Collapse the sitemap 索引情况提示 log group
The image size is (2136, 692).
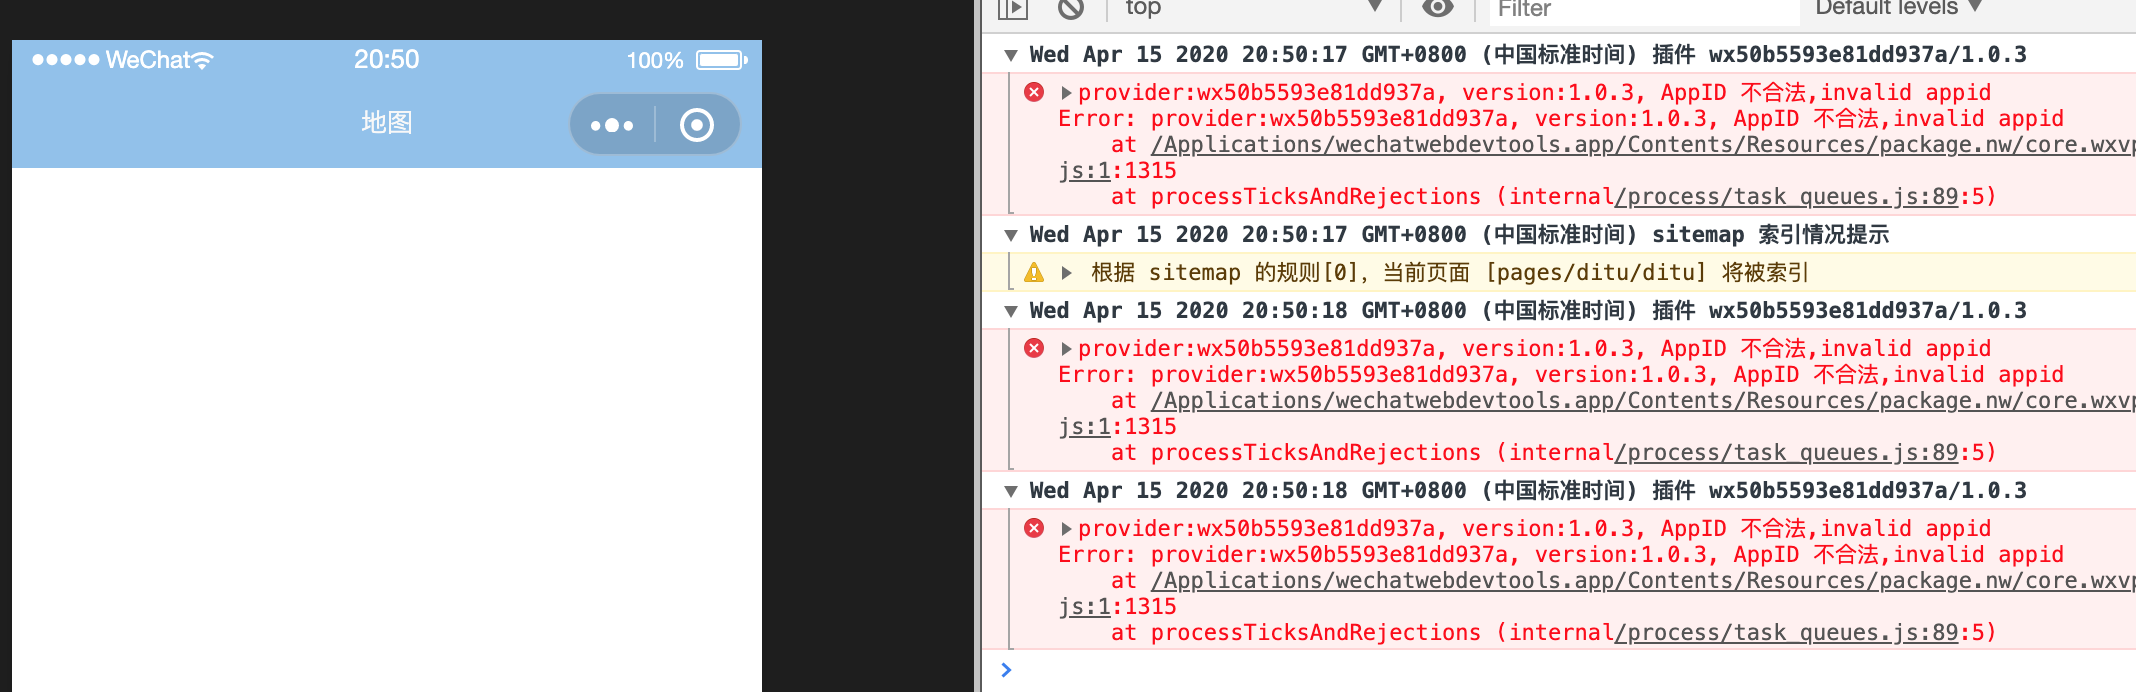(x=1011, y=235)
